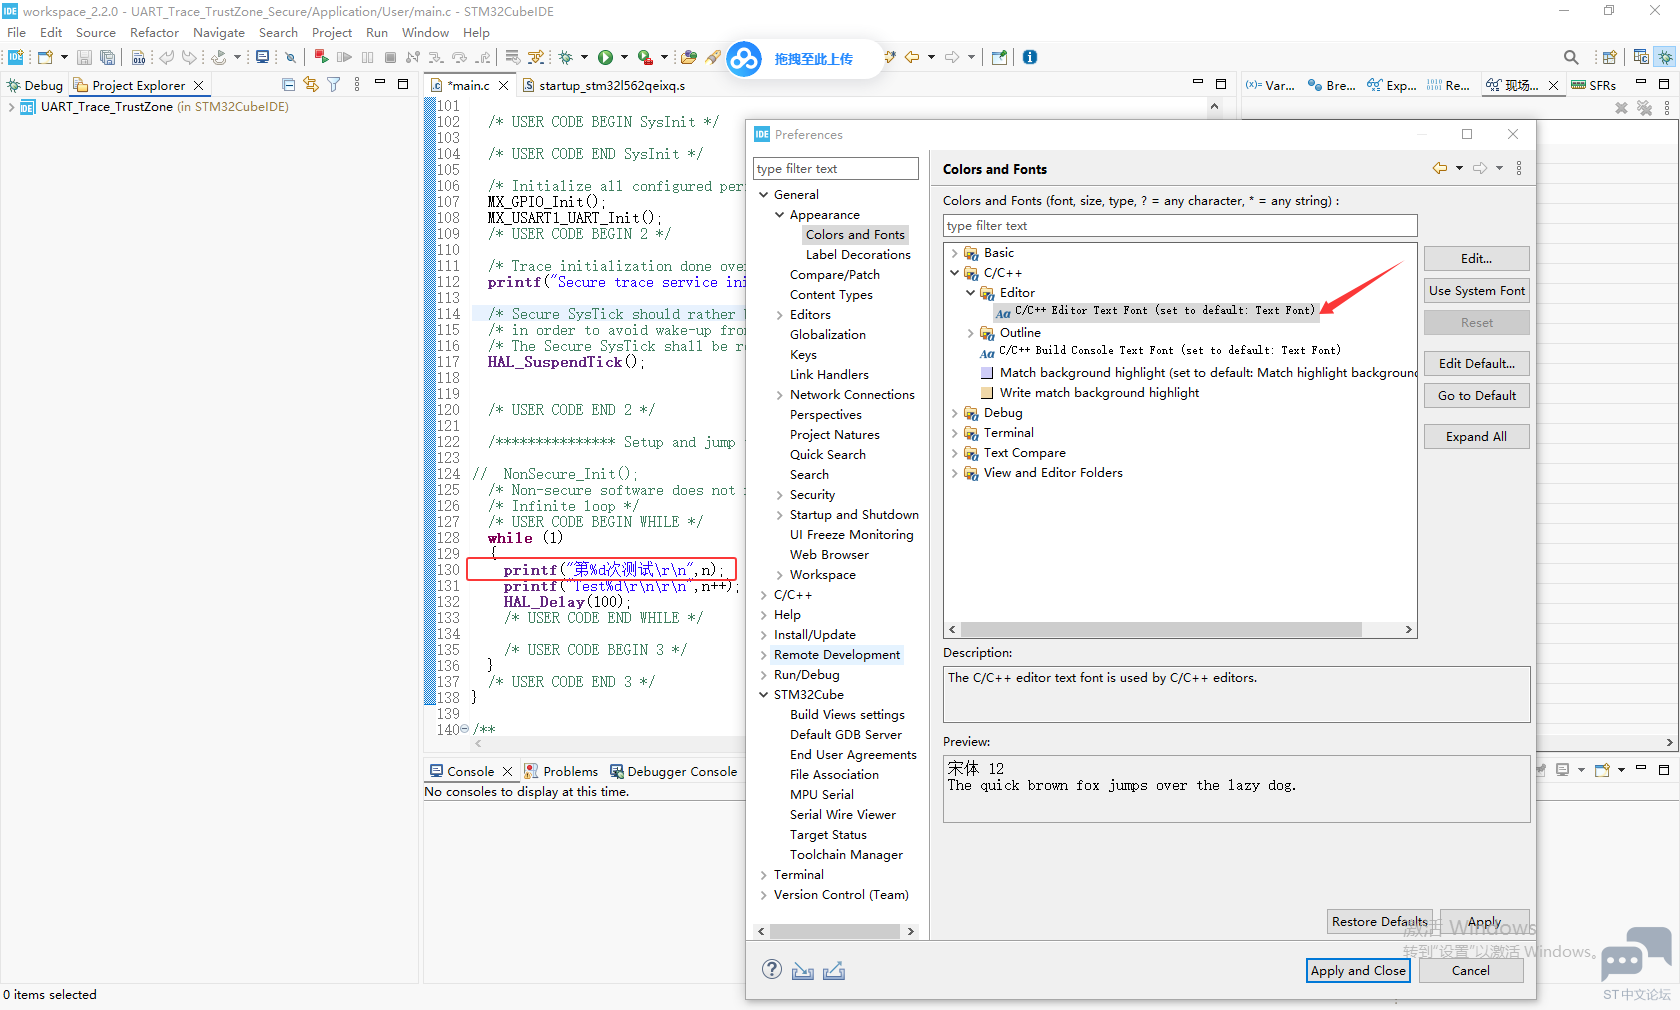
Task: Expand the Editors preferences node
Action: coord(780,315)
